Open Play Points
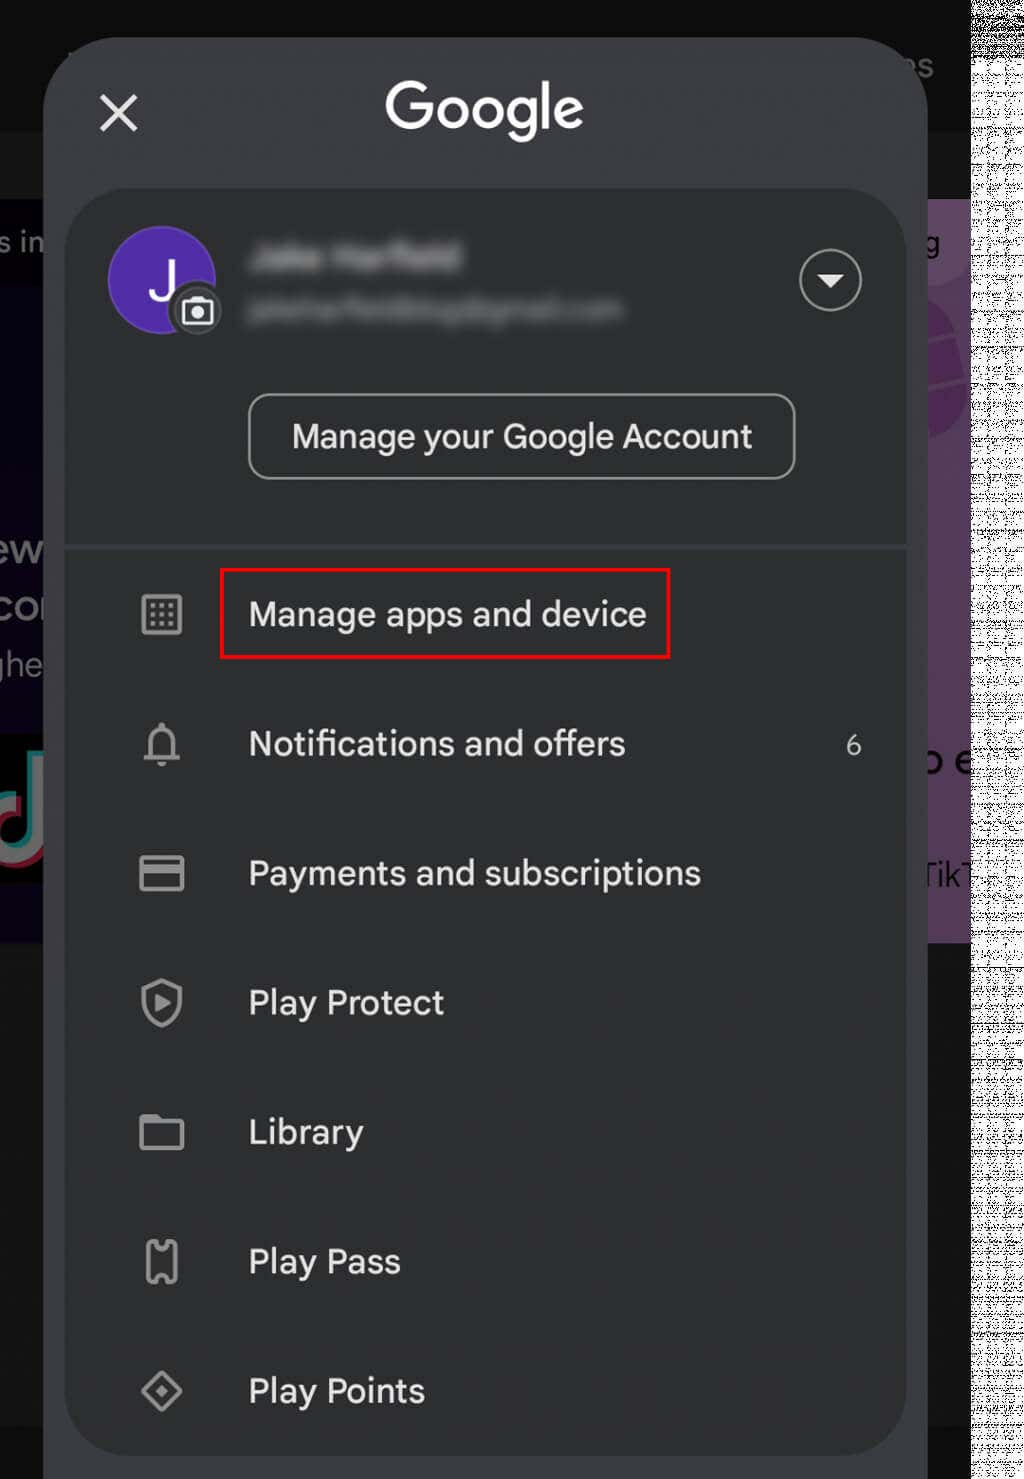 click(336, 1390)
